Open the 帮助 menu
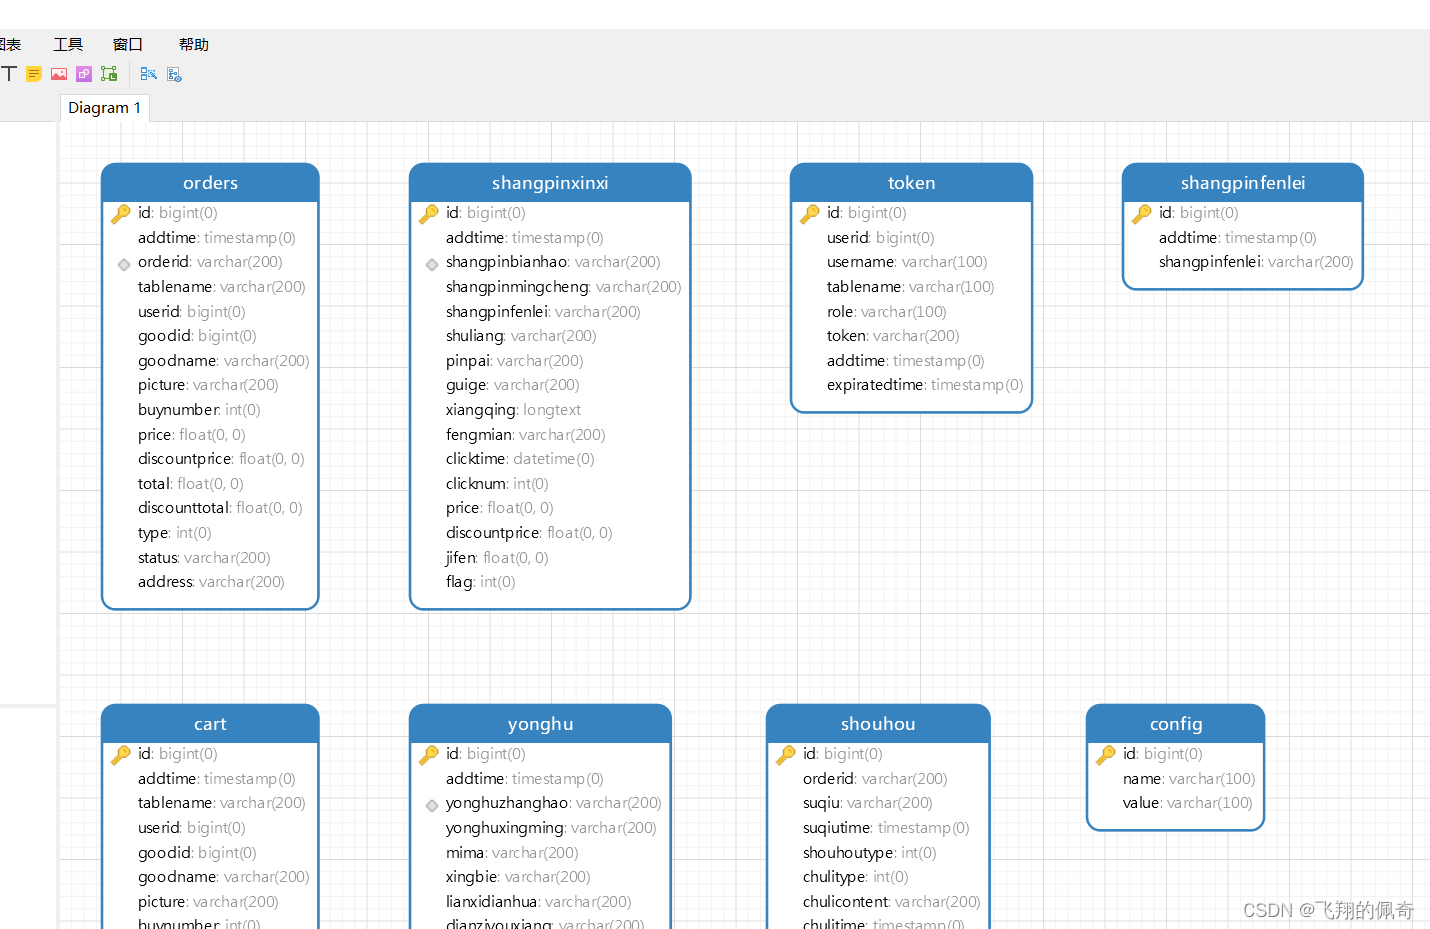 (x=194, y=44)
